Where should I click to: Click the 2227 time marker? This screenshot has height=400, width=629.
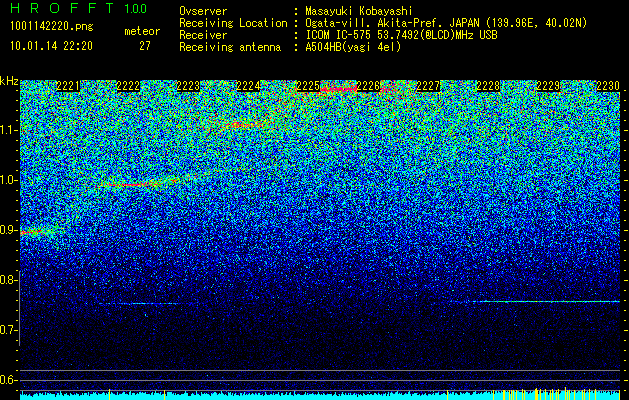tap(428, 86)
